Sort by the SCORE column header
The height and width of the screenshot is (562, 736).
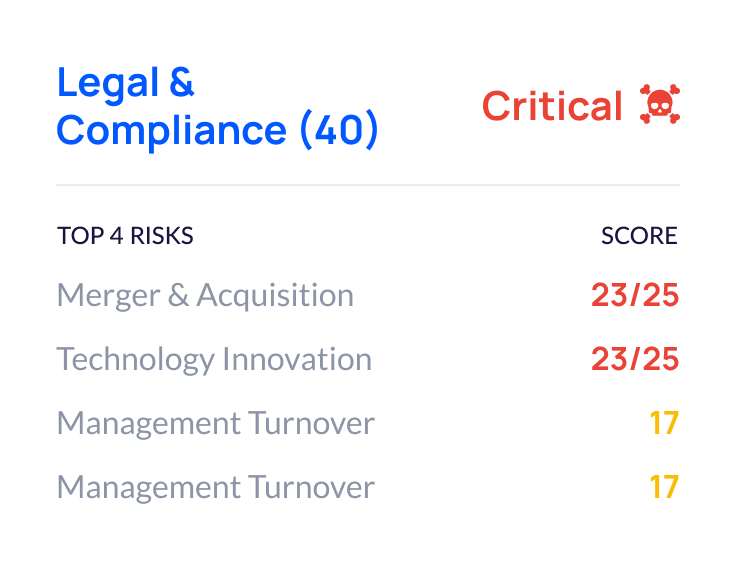click(639, 236)
